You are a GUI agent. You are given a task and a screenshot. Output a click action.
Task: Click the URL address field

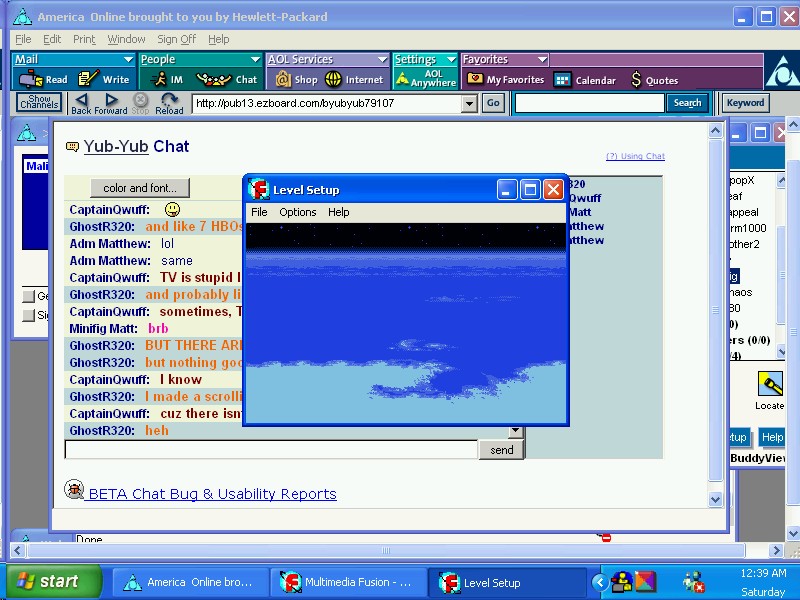(x=327, y=104)
